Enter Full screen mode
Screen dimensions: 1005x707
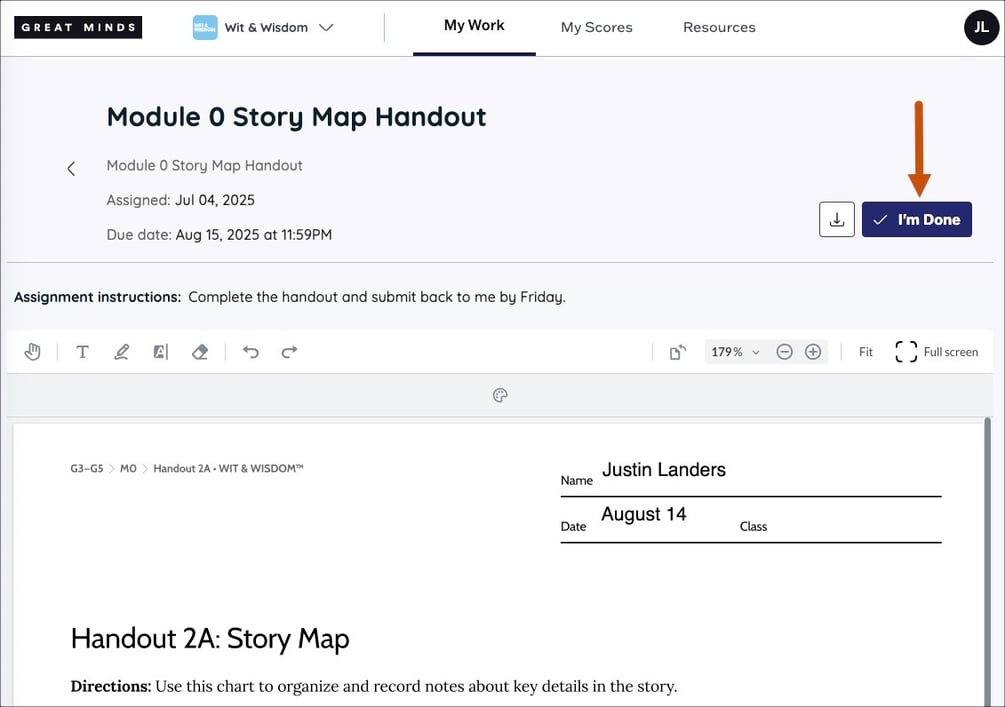pos(936,352)
